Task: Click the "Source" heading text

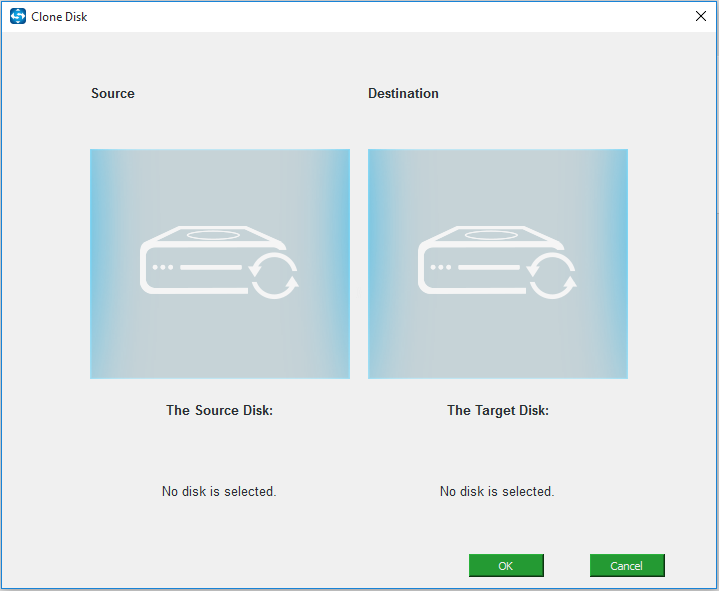Action: 113,94
